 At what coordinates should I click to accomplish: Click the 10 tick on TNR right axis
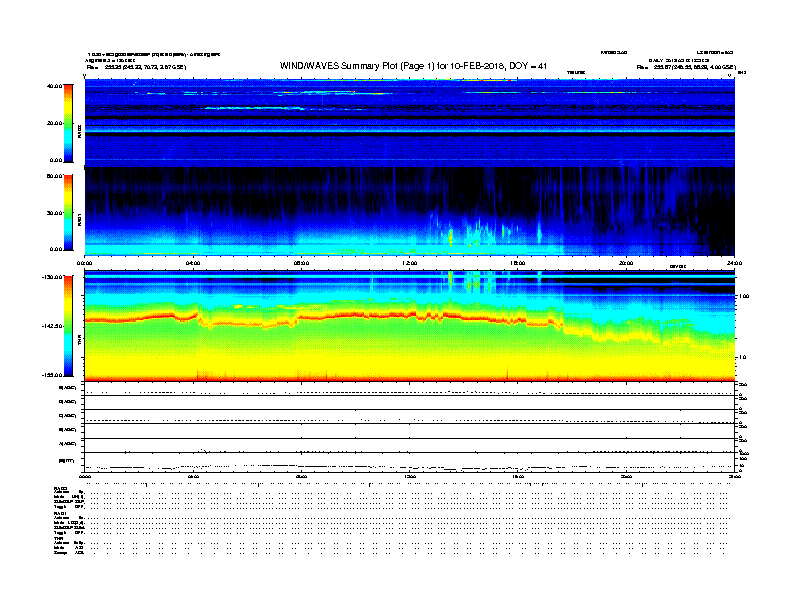pyautogui.click(x=742, y=357)
